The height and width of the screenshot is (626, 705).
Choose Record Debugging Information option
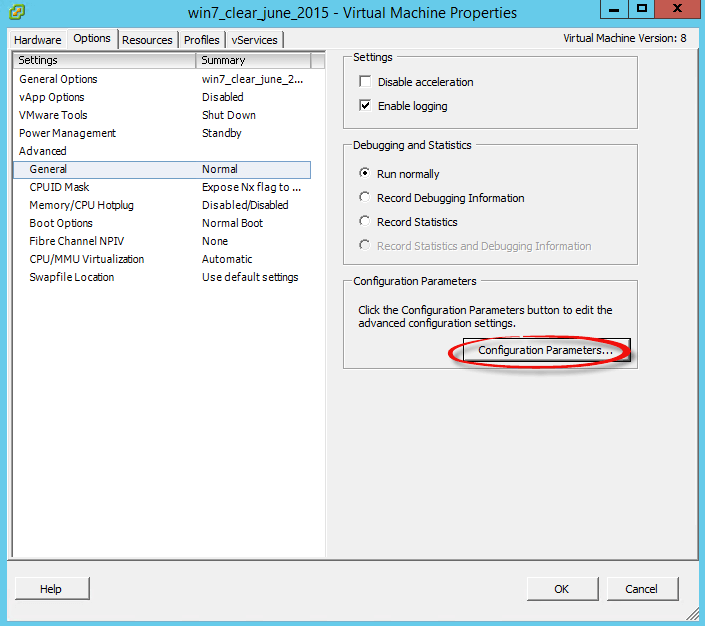(365, 197)
